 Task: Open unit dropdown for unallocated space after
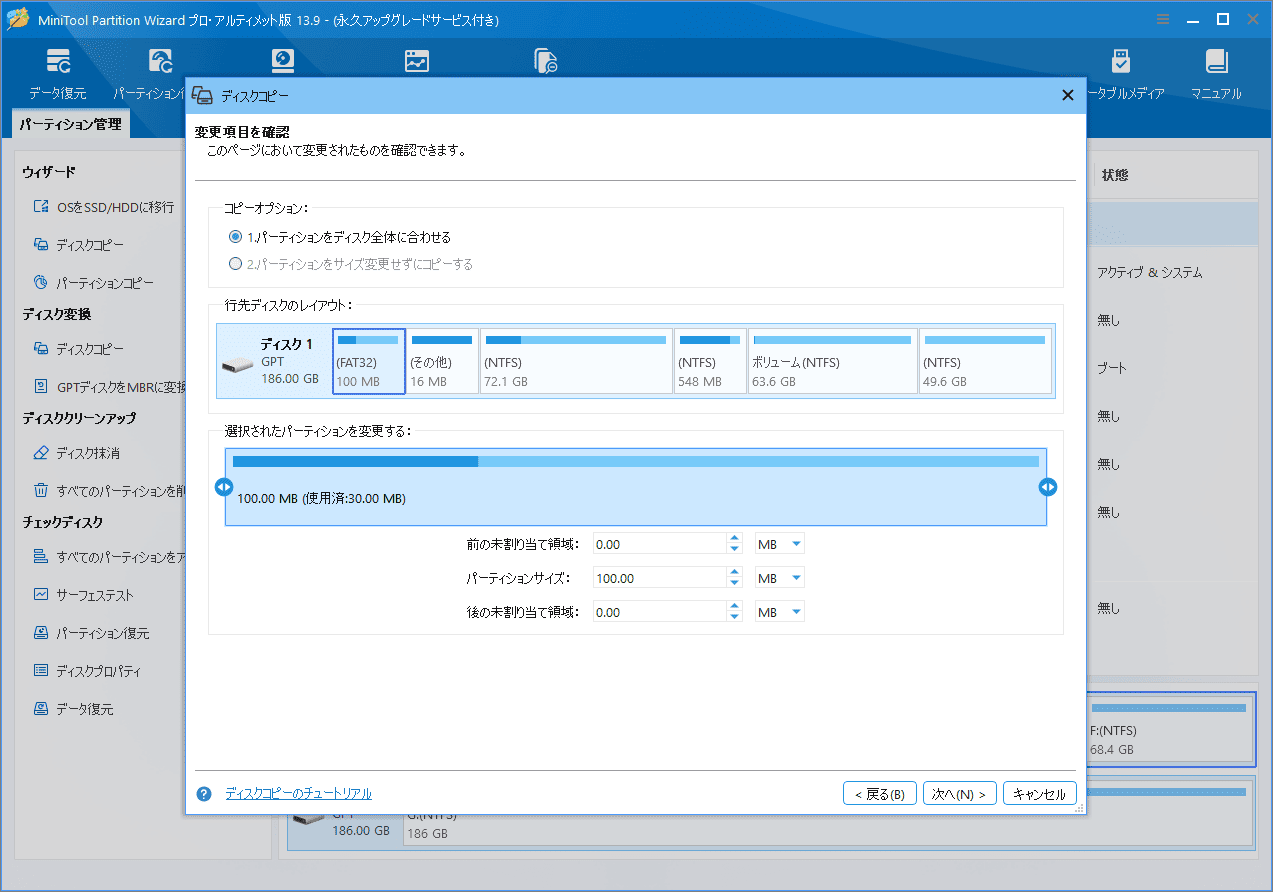(x=780, y=612)
